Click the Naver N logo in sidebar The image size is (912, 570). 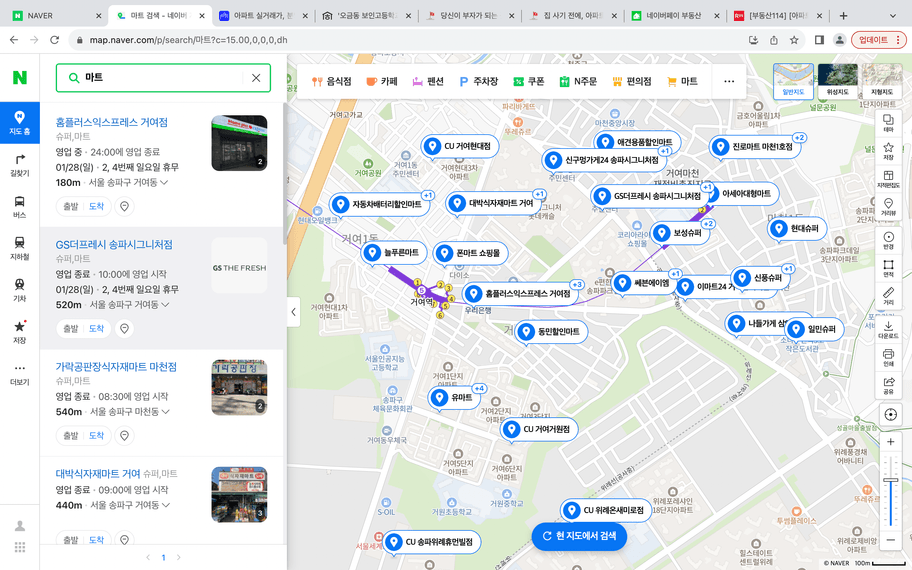click(20, 77)
